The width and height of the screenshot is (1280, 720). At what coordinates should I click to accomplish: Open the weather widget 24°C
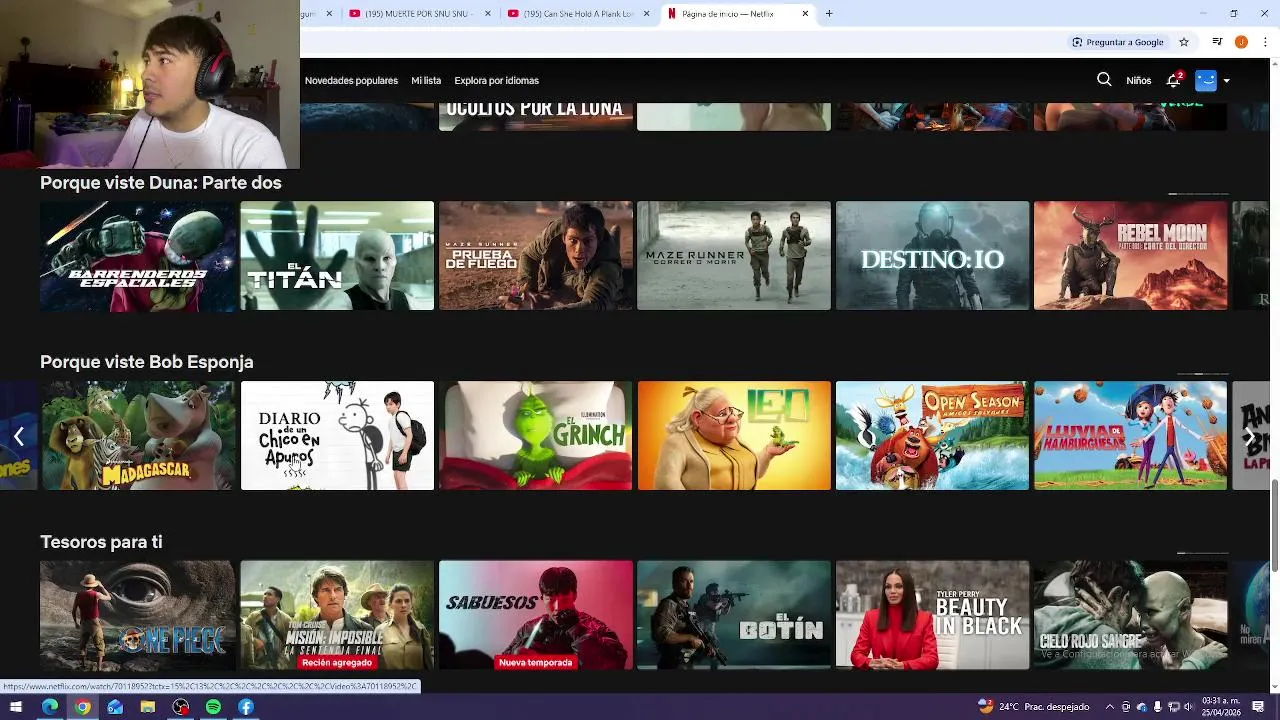(1034, 707)
